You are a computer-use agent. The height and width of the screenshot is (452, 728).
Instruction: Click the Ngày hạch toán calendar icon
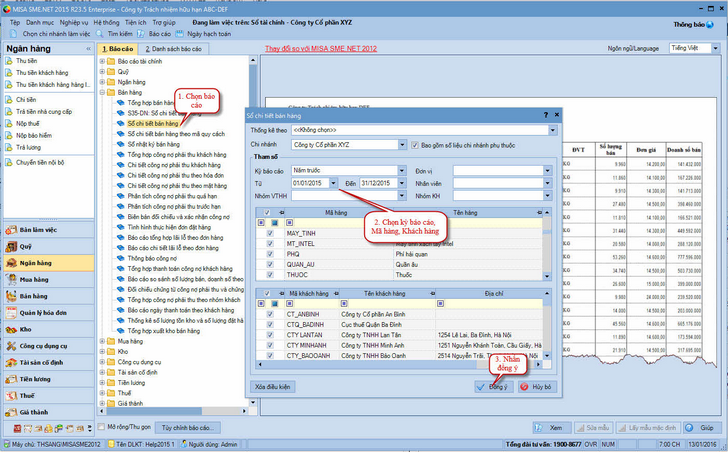coord(180,34)
